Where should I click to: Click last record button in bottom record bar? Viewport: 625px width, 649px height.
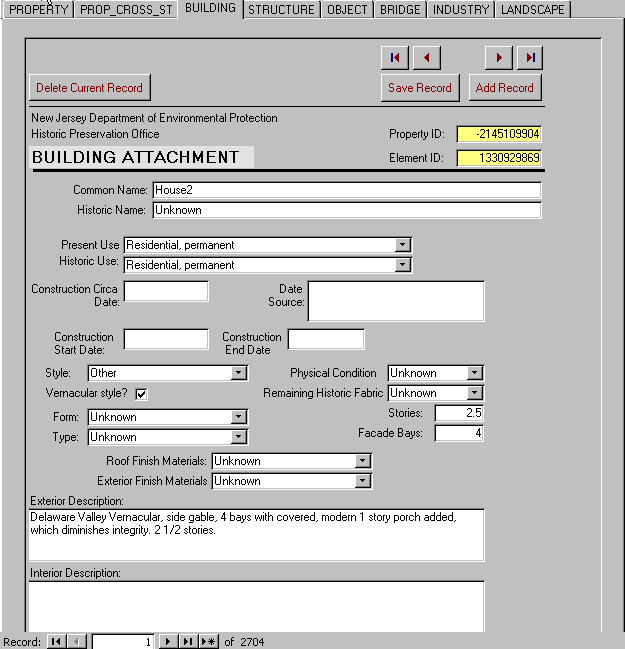tap(188, 642)
